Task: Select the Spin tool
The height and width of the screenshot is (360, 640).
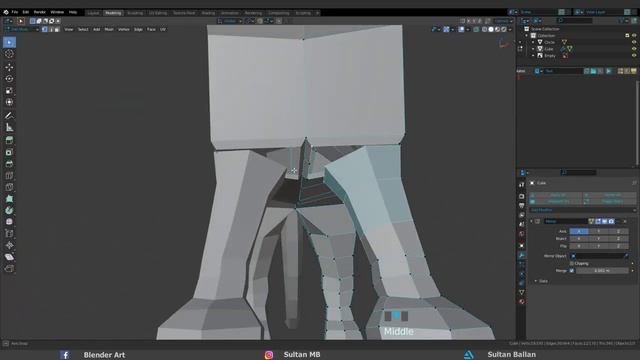Action: (9, 211)
